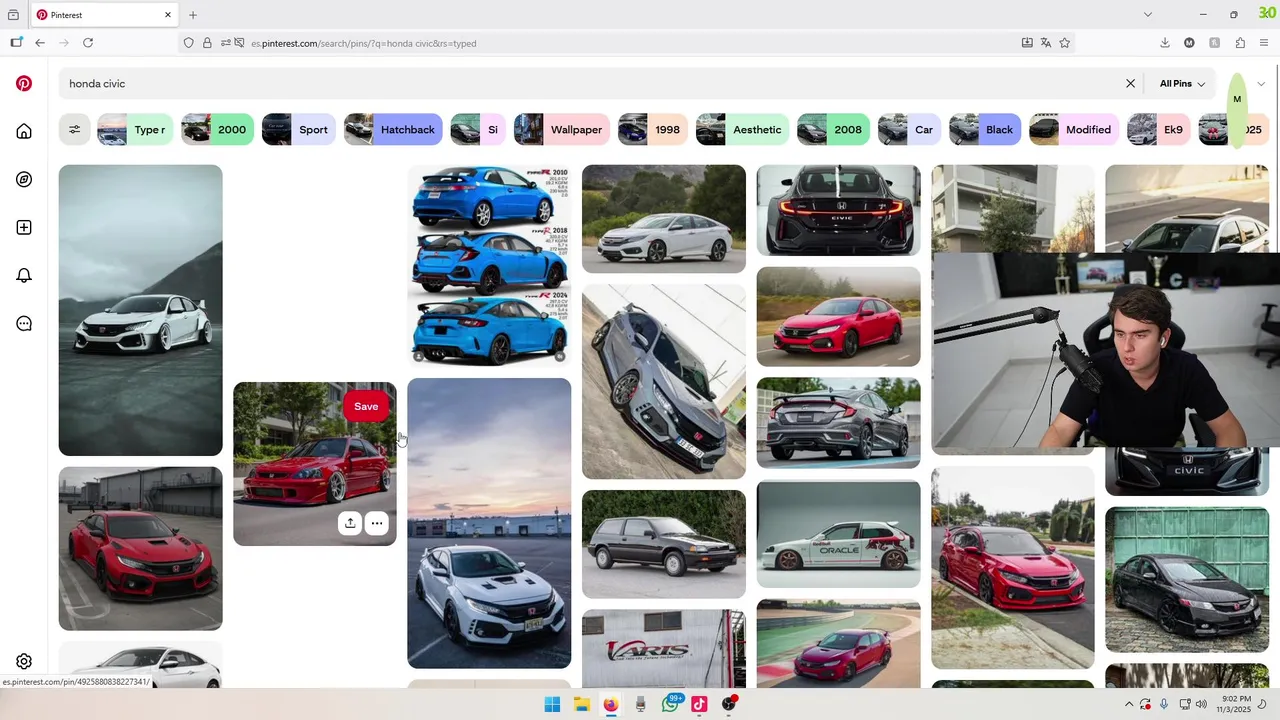Select the Modified filter chip
Image resolution: width=1280 pixels, height=720 pixels.
tap(1074, 130)
